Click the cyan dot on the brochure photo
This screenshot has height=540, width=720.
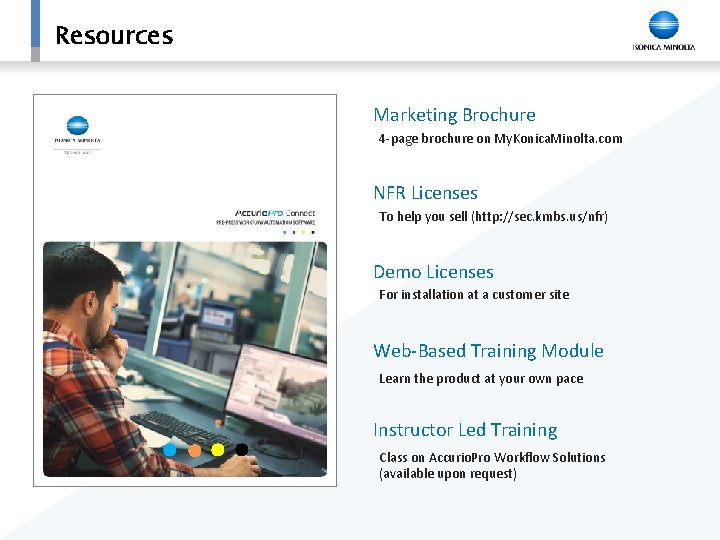pyautogui.click(x=170, y=450)
